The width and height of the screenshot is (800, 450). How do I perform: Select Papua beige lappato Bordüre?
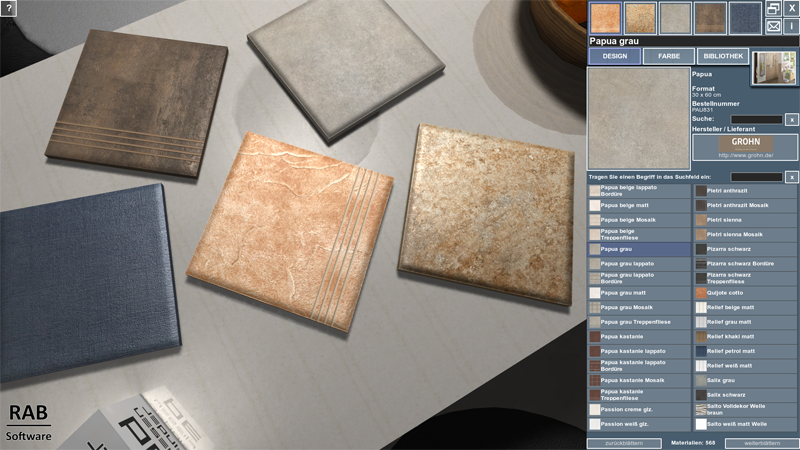[x=639, y=191]
